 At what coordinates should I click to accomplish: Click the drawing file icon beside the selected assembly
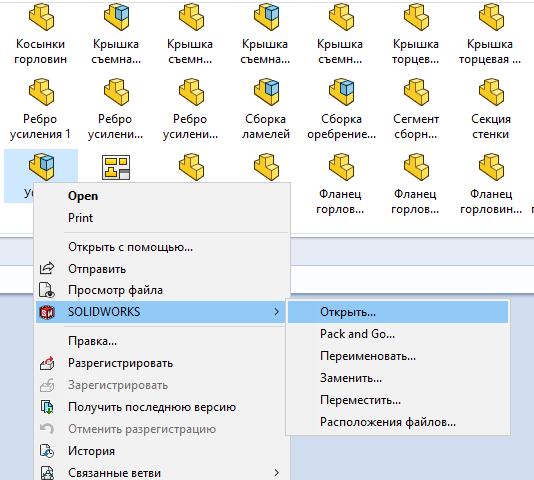[116, 167]
